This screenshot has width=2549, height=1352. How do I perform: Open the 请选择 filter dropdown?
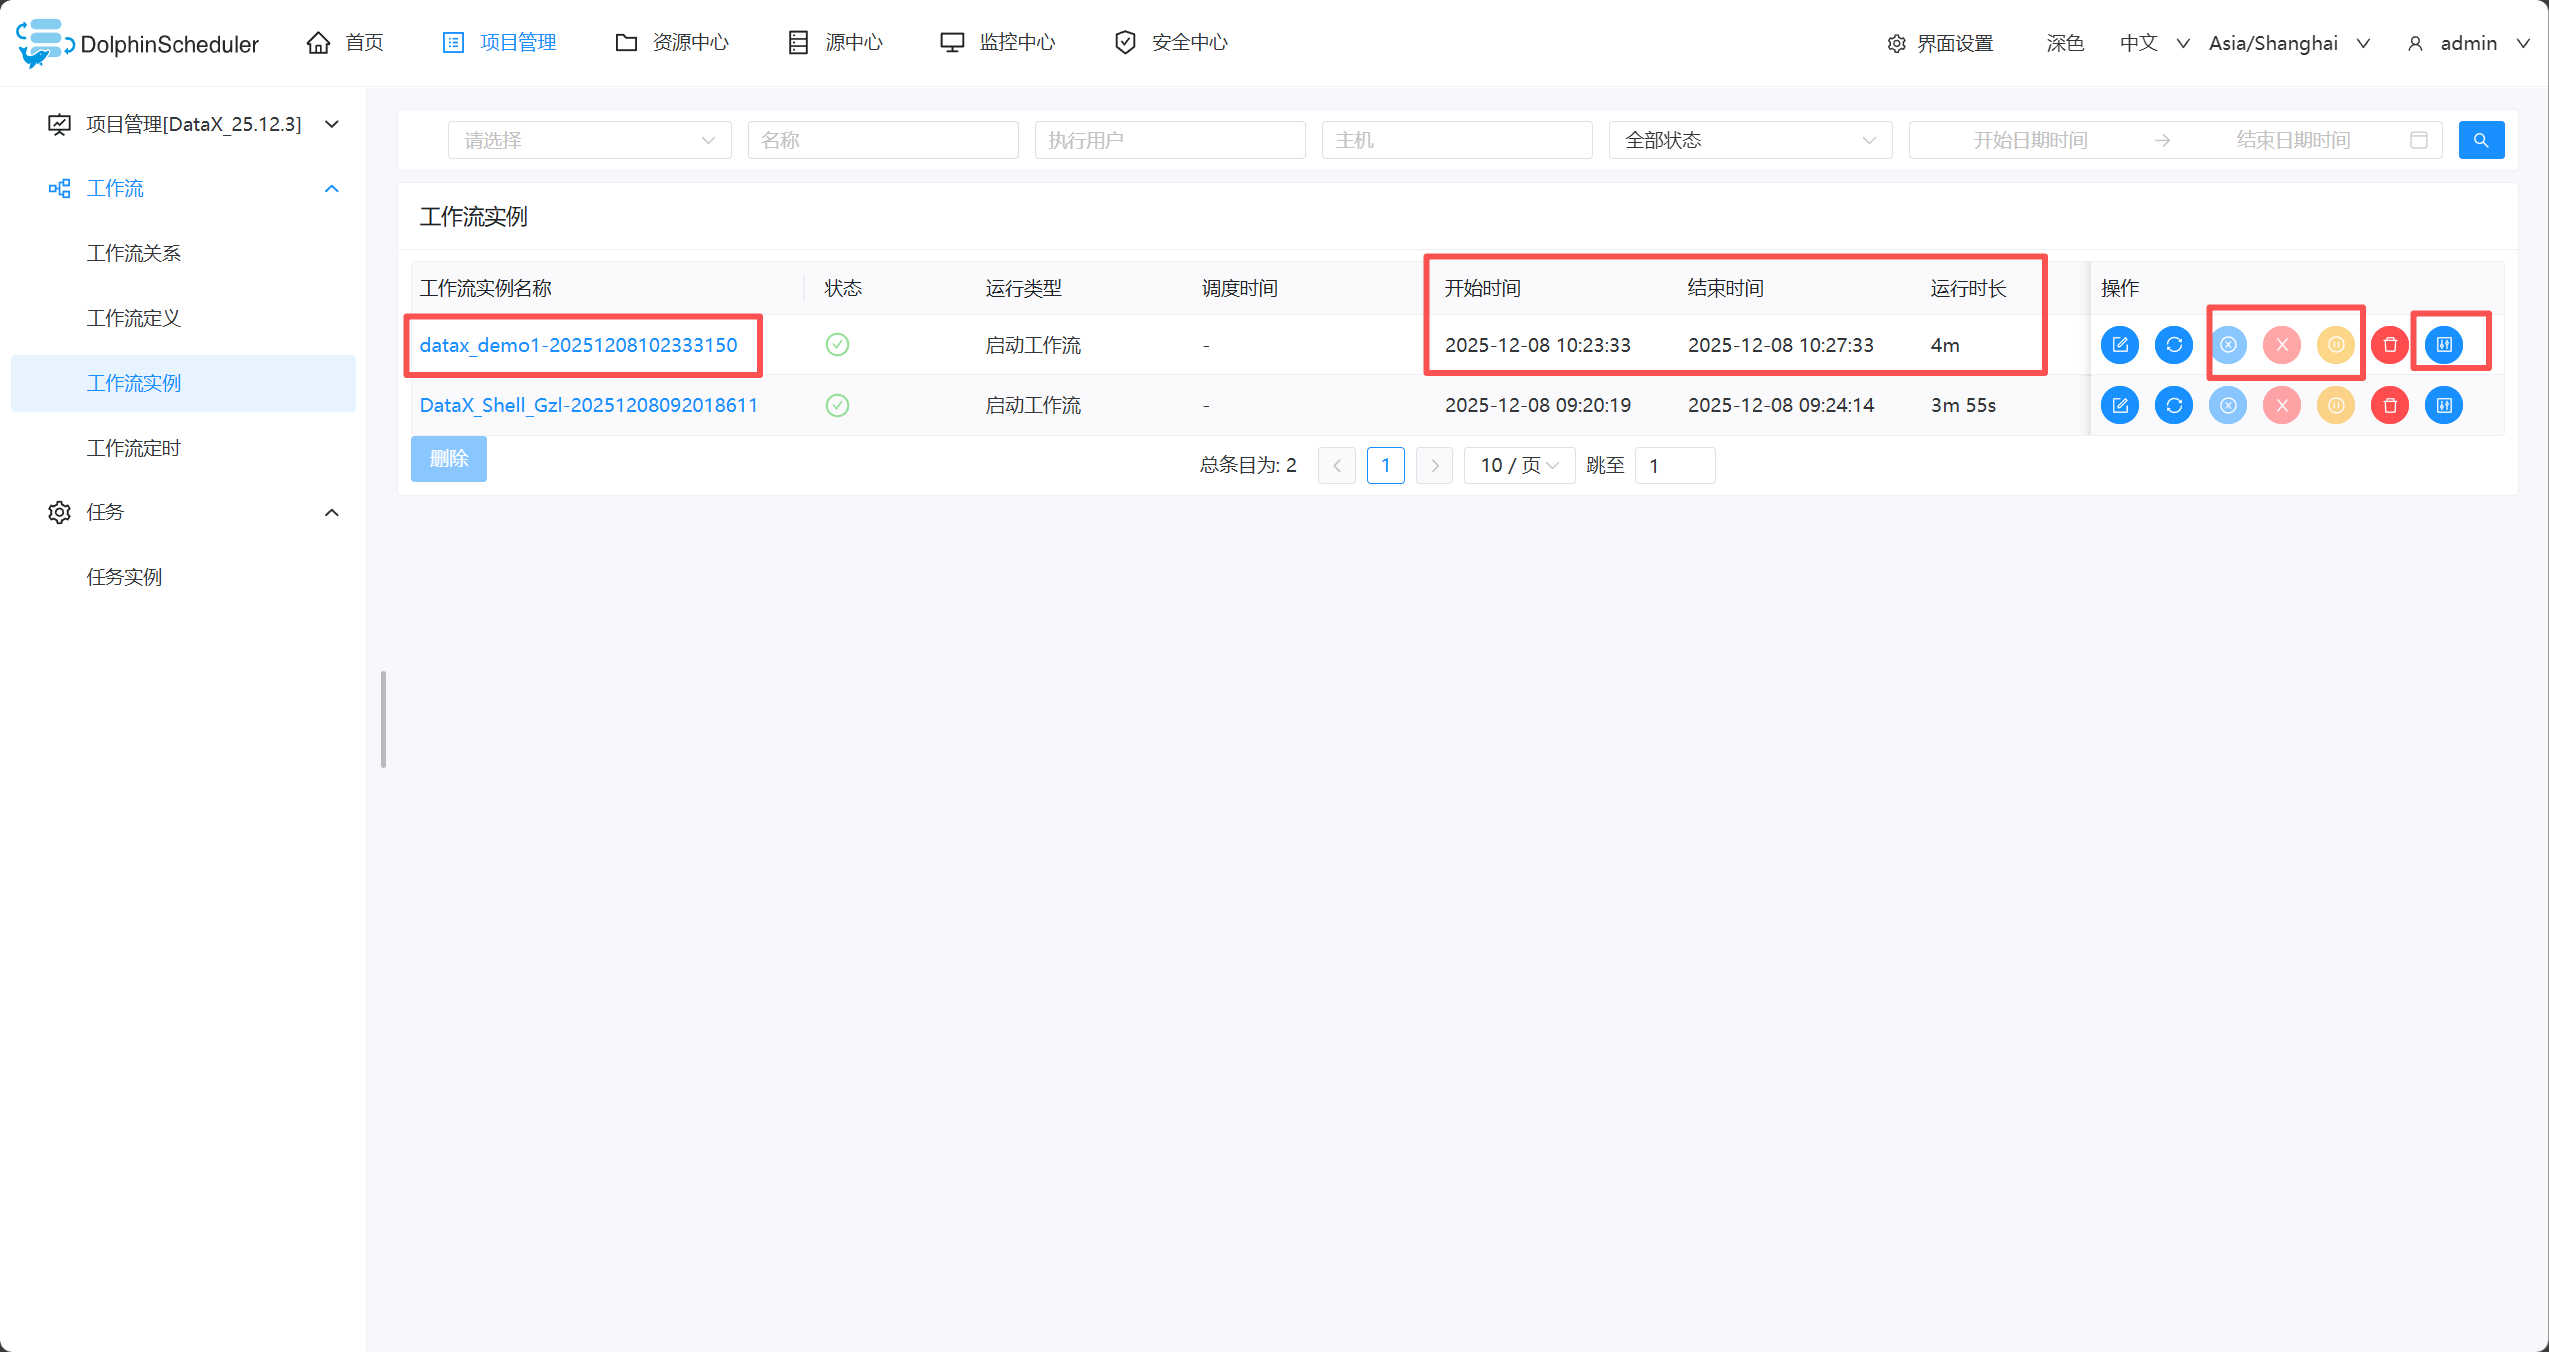[589, 140]
